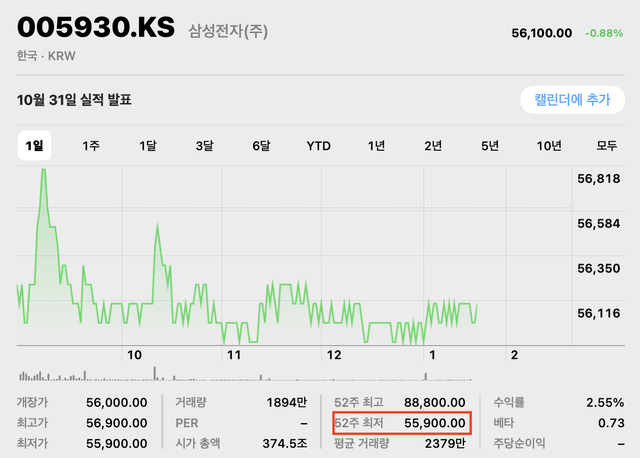The height and width of the screenshot is (458, 640).
Task: Toggle the -0.88% price change display
Action: coord(606,33)
